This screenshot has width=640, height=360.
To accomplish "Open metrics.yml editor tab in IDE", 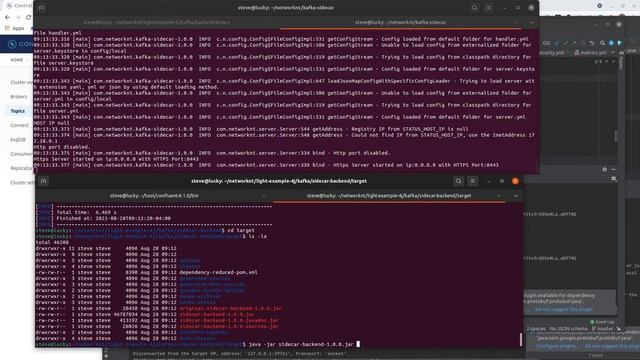I will pyautogui.click(x=591, y=53).
